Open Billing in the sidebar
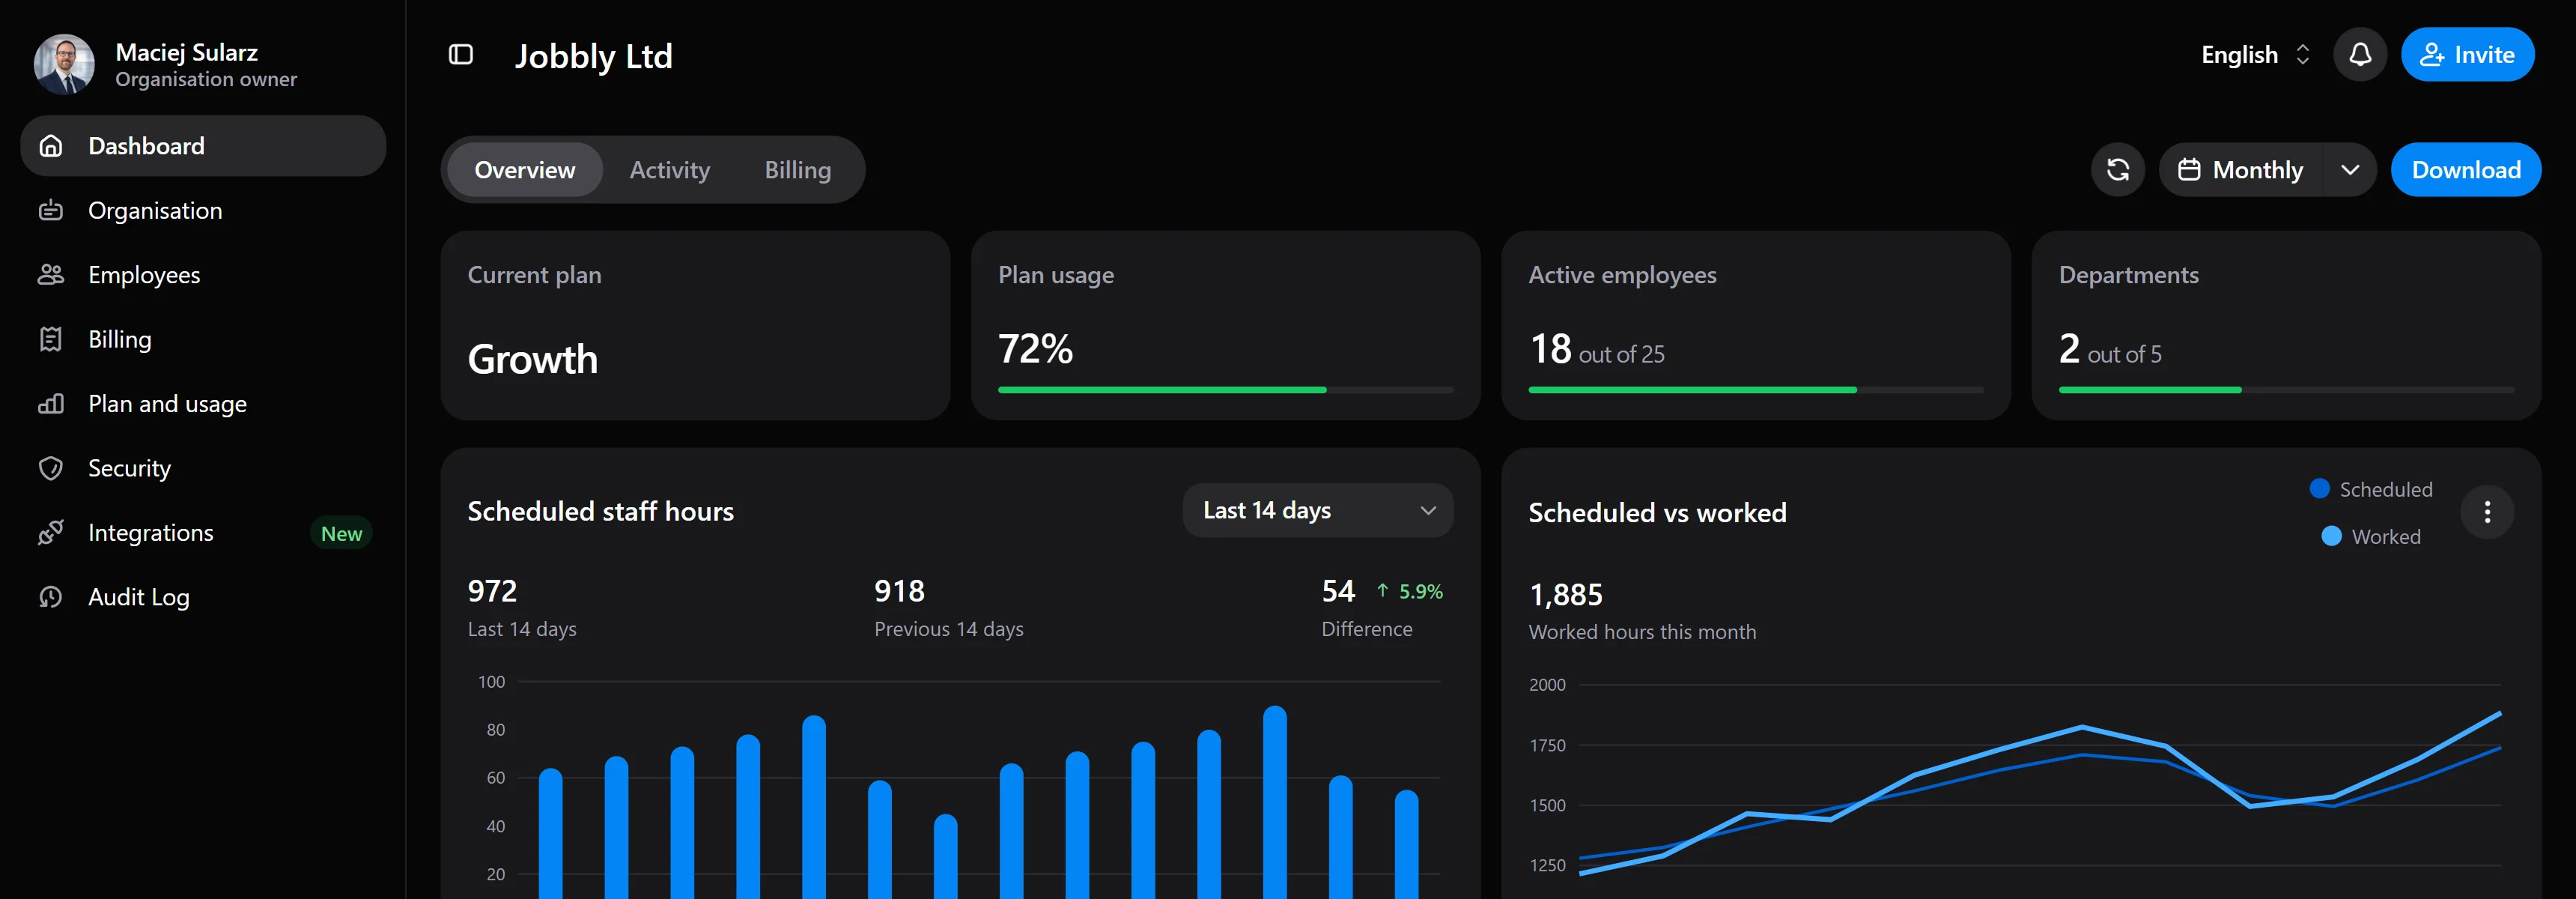The height and width of the screenshot is (899, 2576). 203,340
